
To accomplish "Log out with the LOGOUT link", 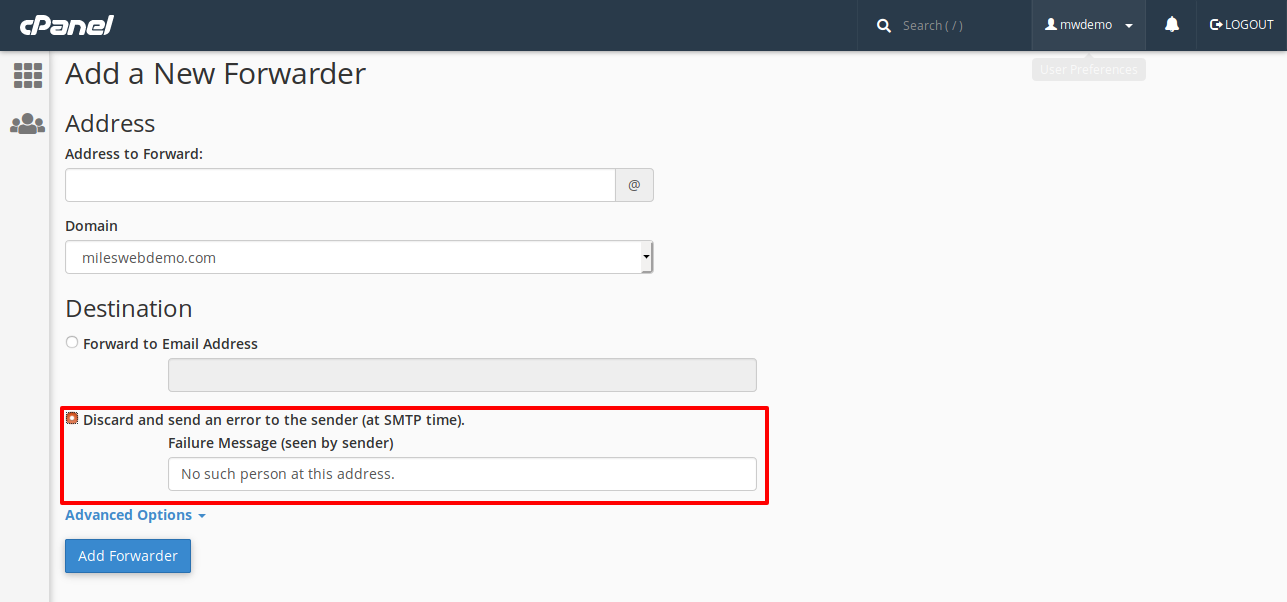I will (1242, 25).
